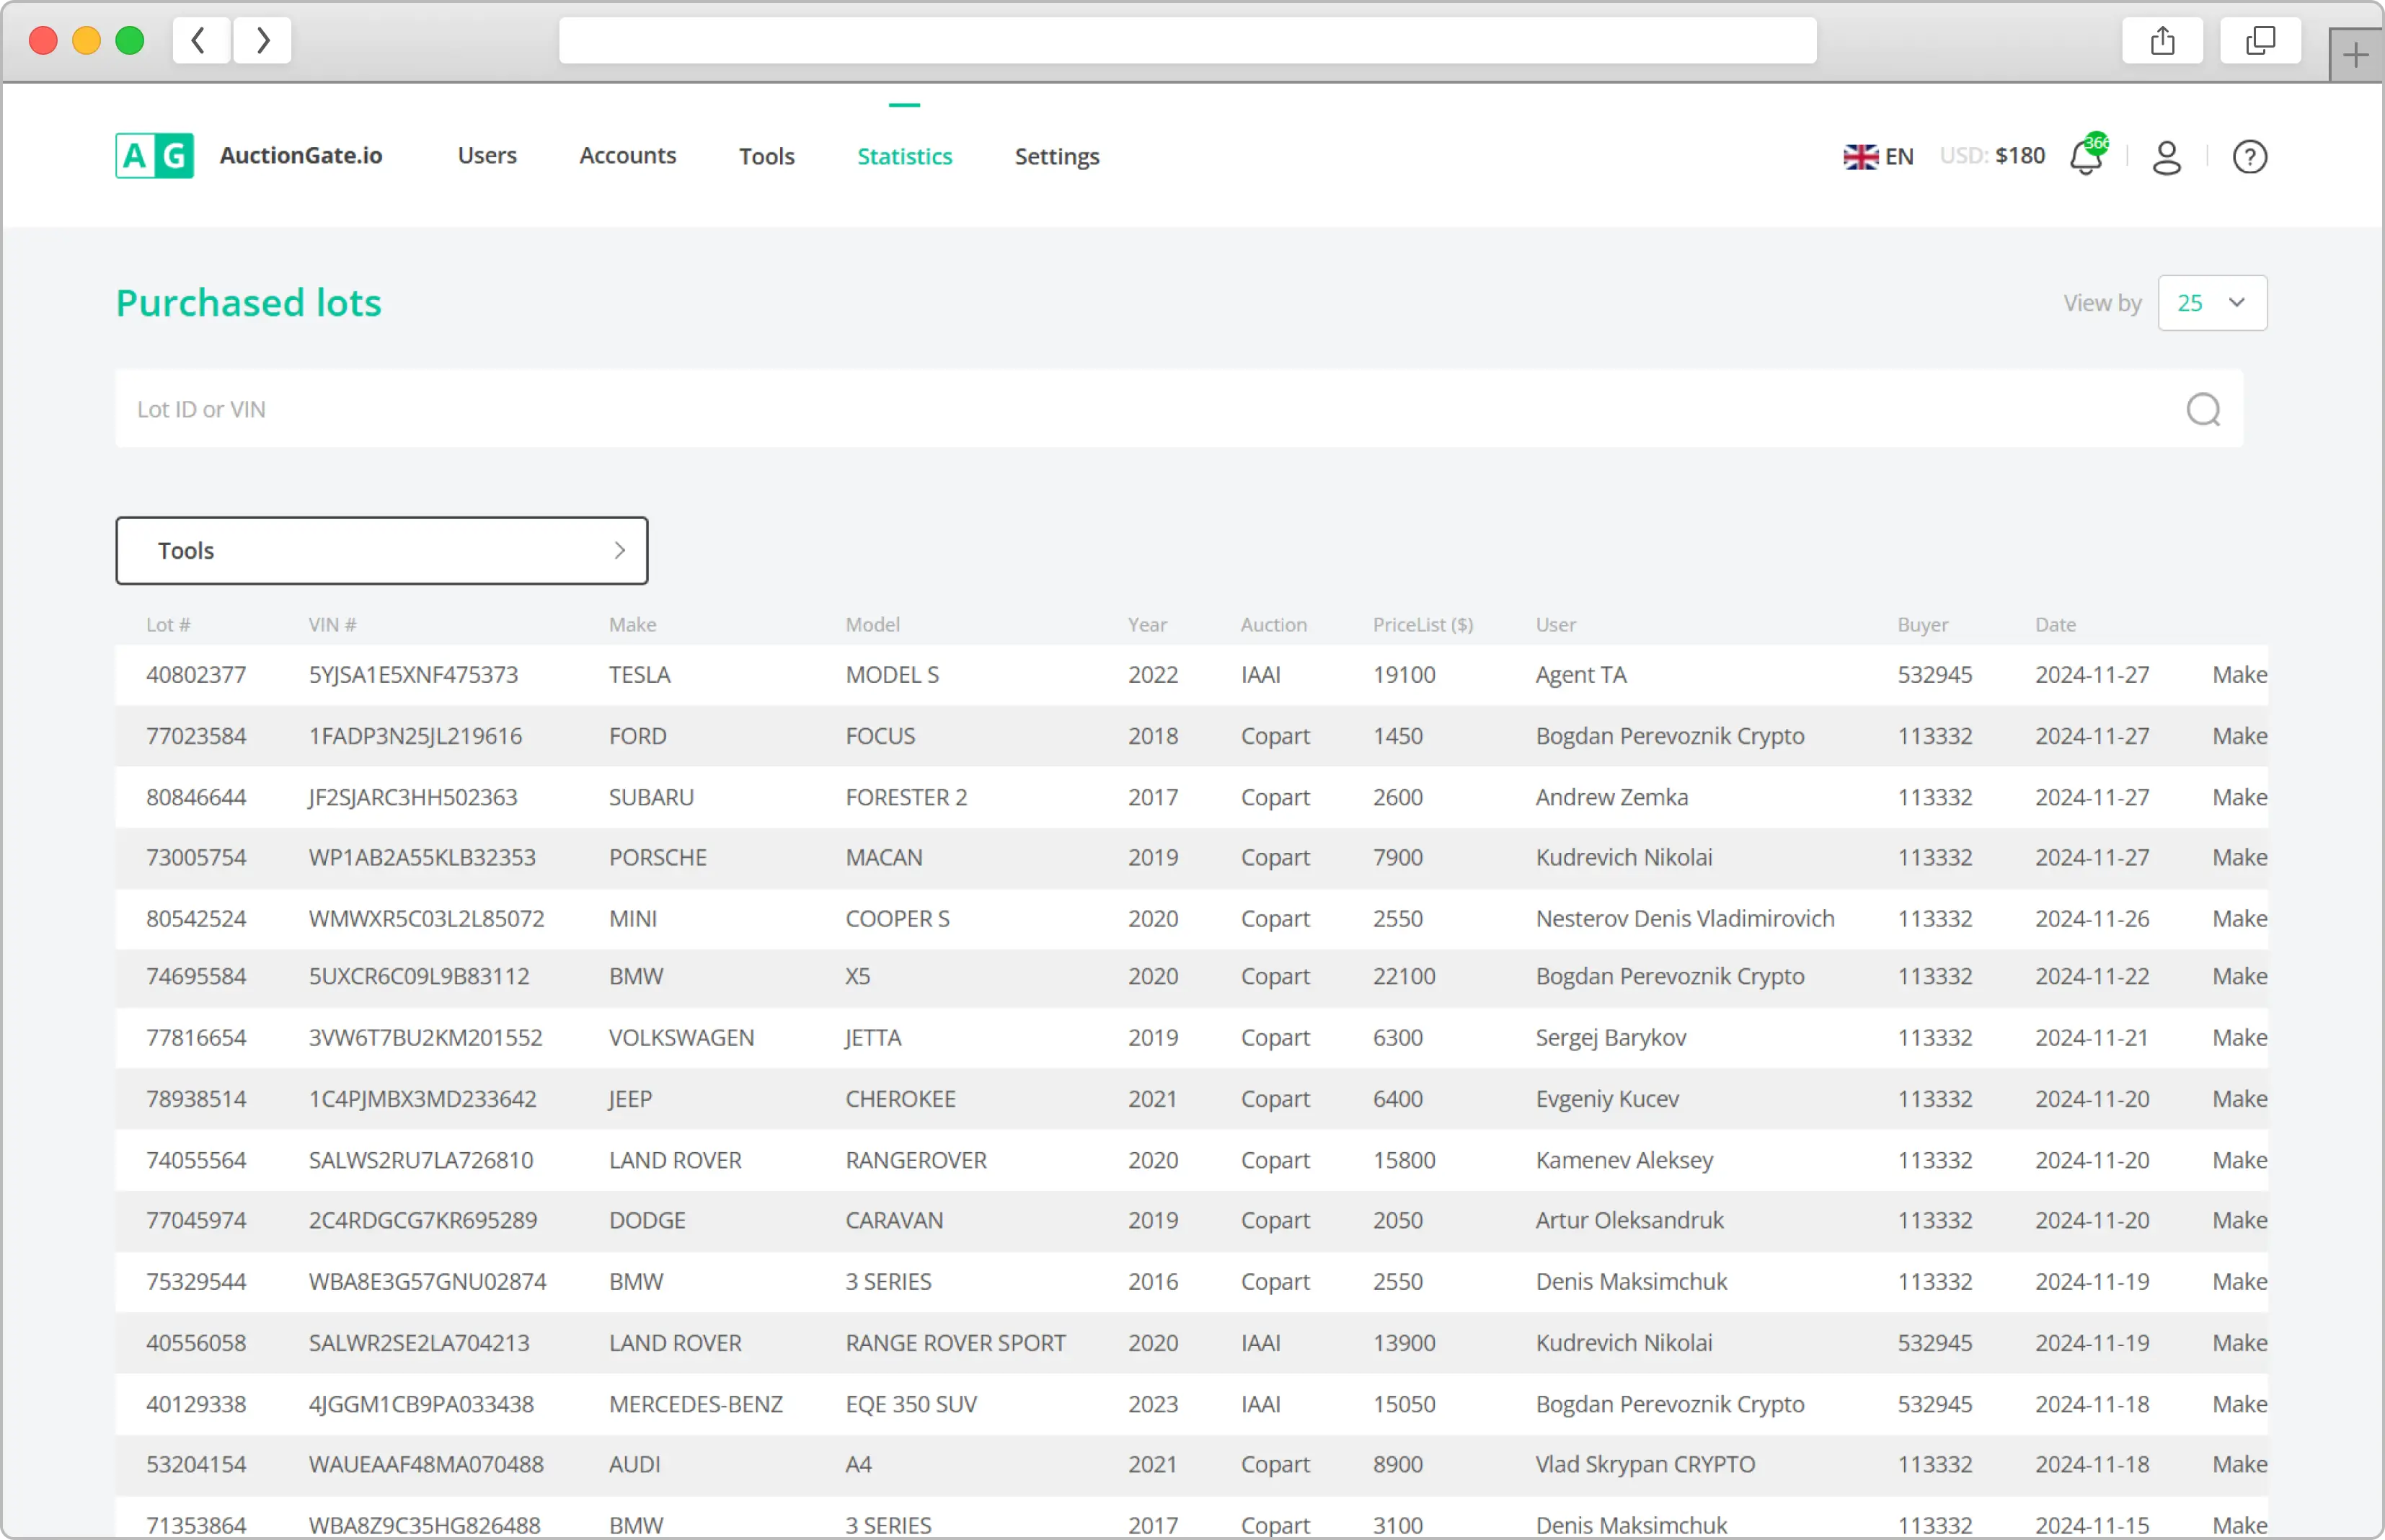
Task: Open the share icon in the browser toolbar
Action: [x=2162, y=40]
